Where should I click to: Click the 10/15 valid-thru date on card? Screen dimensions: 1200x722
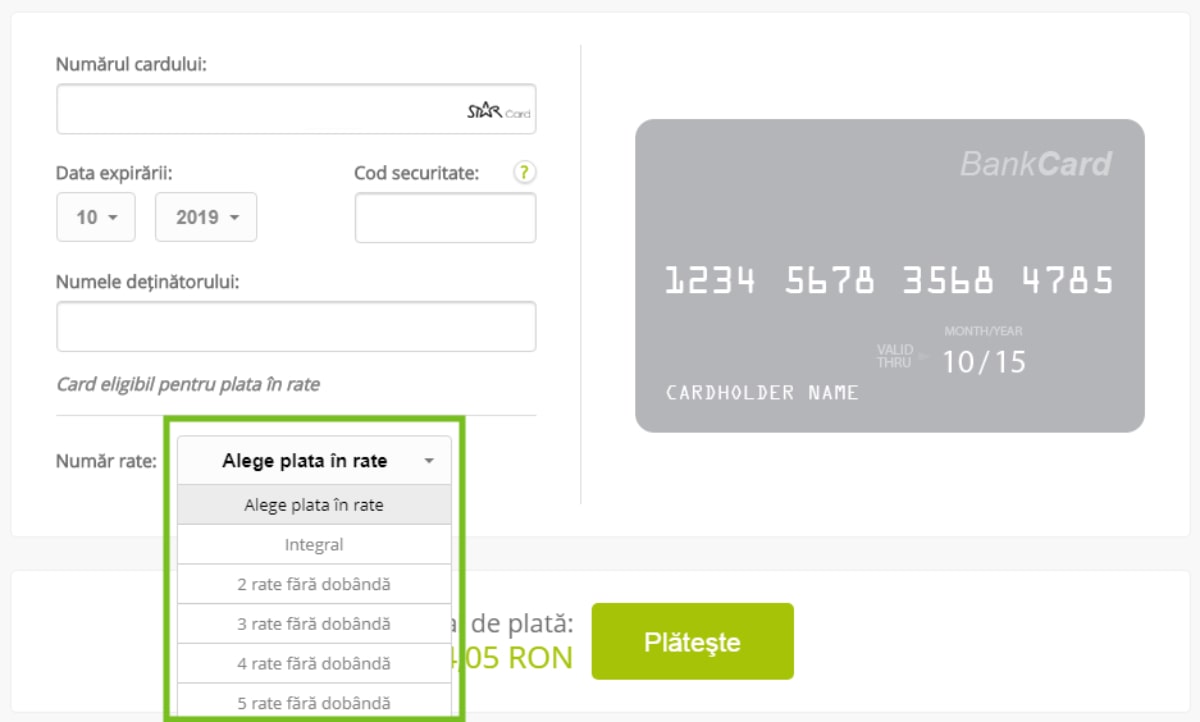coord(984,361)
